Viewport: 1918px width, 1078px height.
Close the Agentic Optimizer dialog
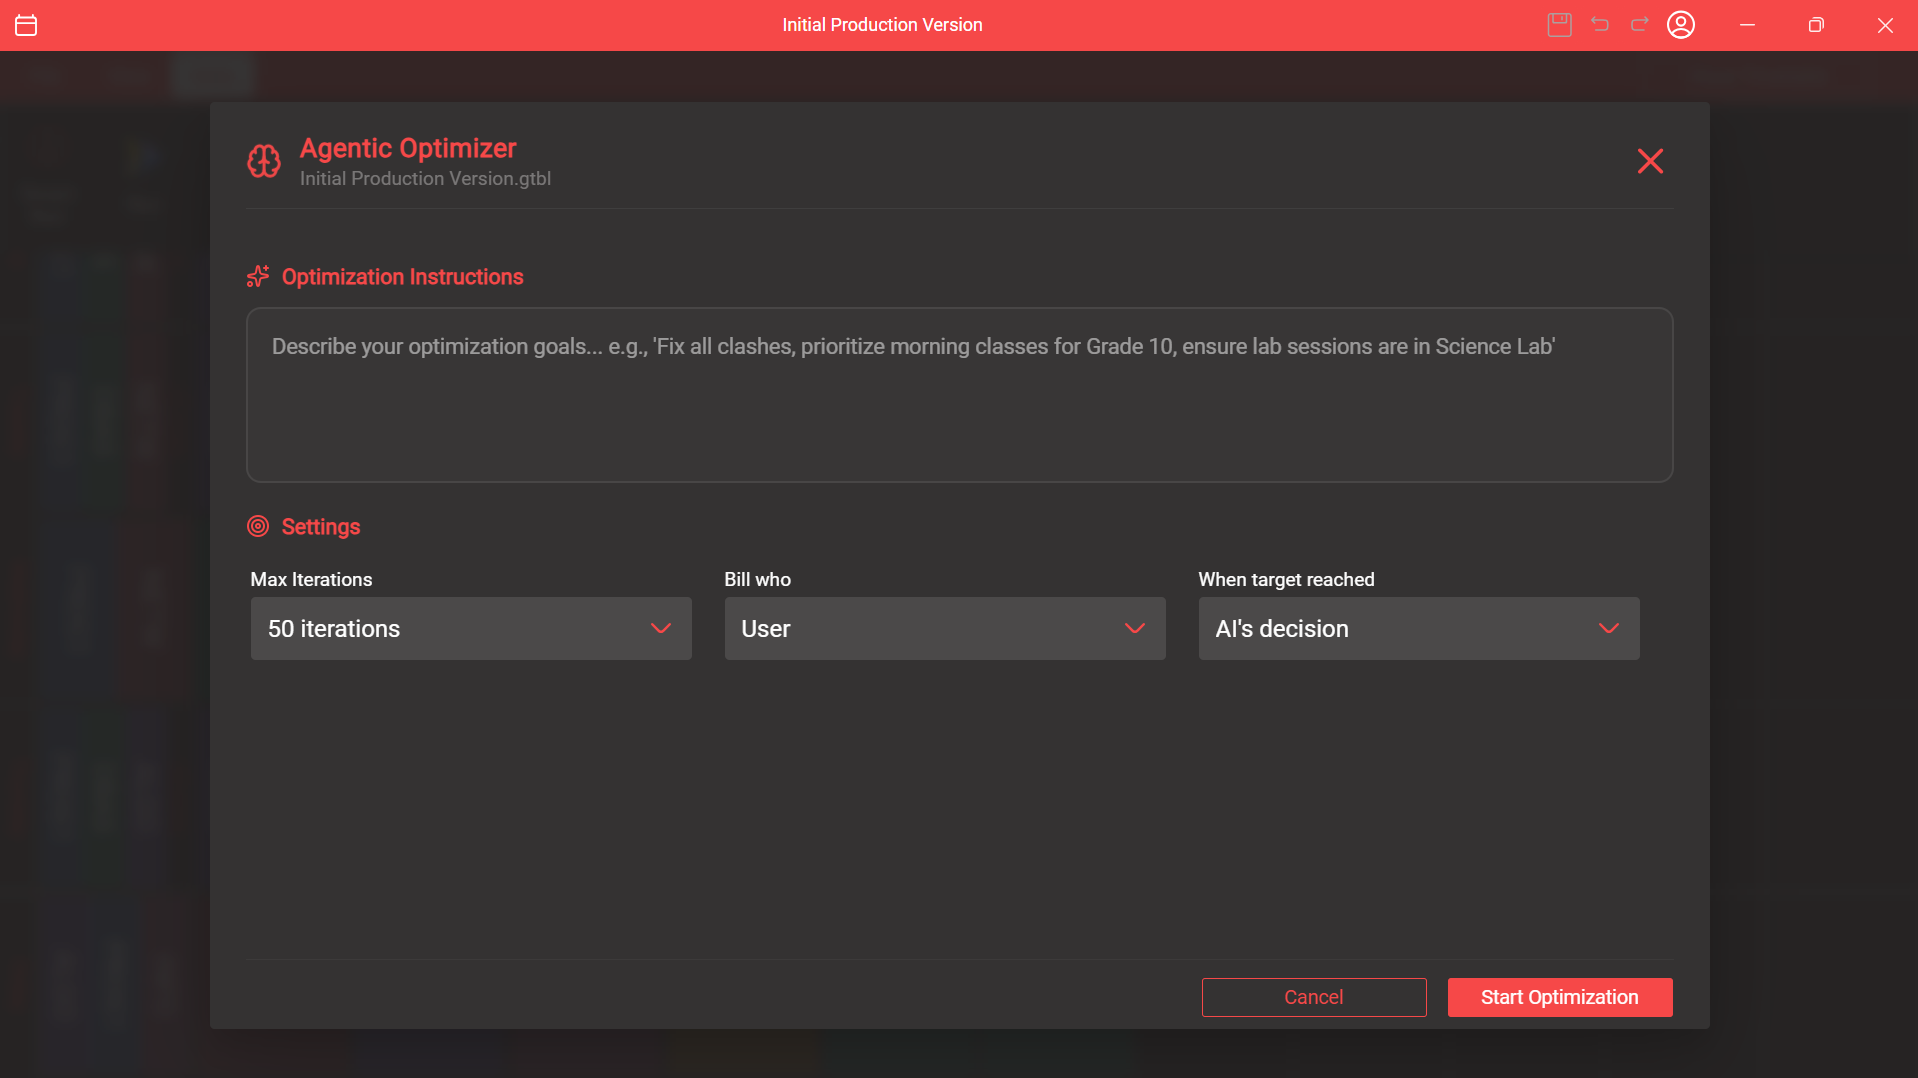(x=1650, y=161)
